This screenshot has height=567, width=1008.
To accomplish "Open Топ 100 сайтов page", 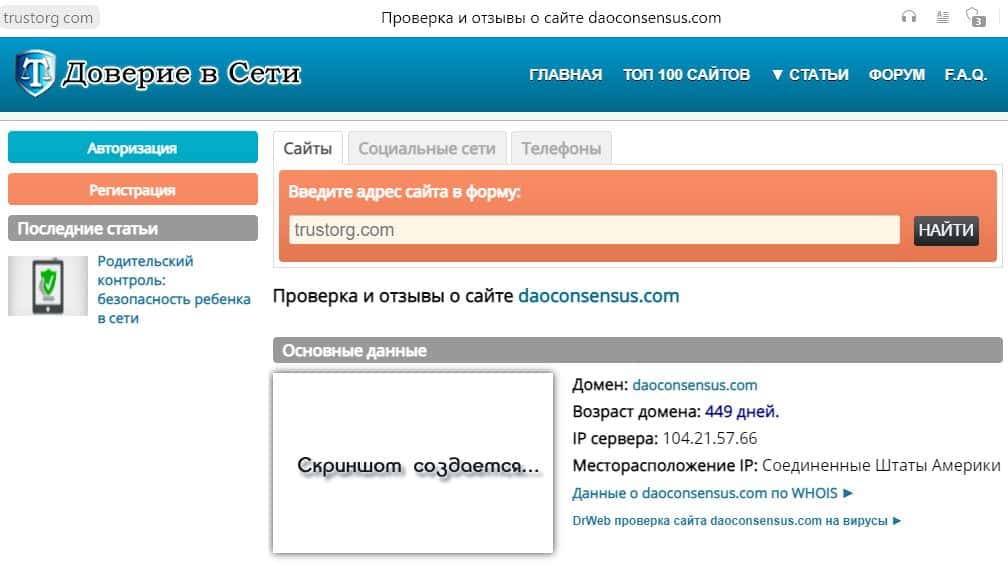I will click(686, 75).
